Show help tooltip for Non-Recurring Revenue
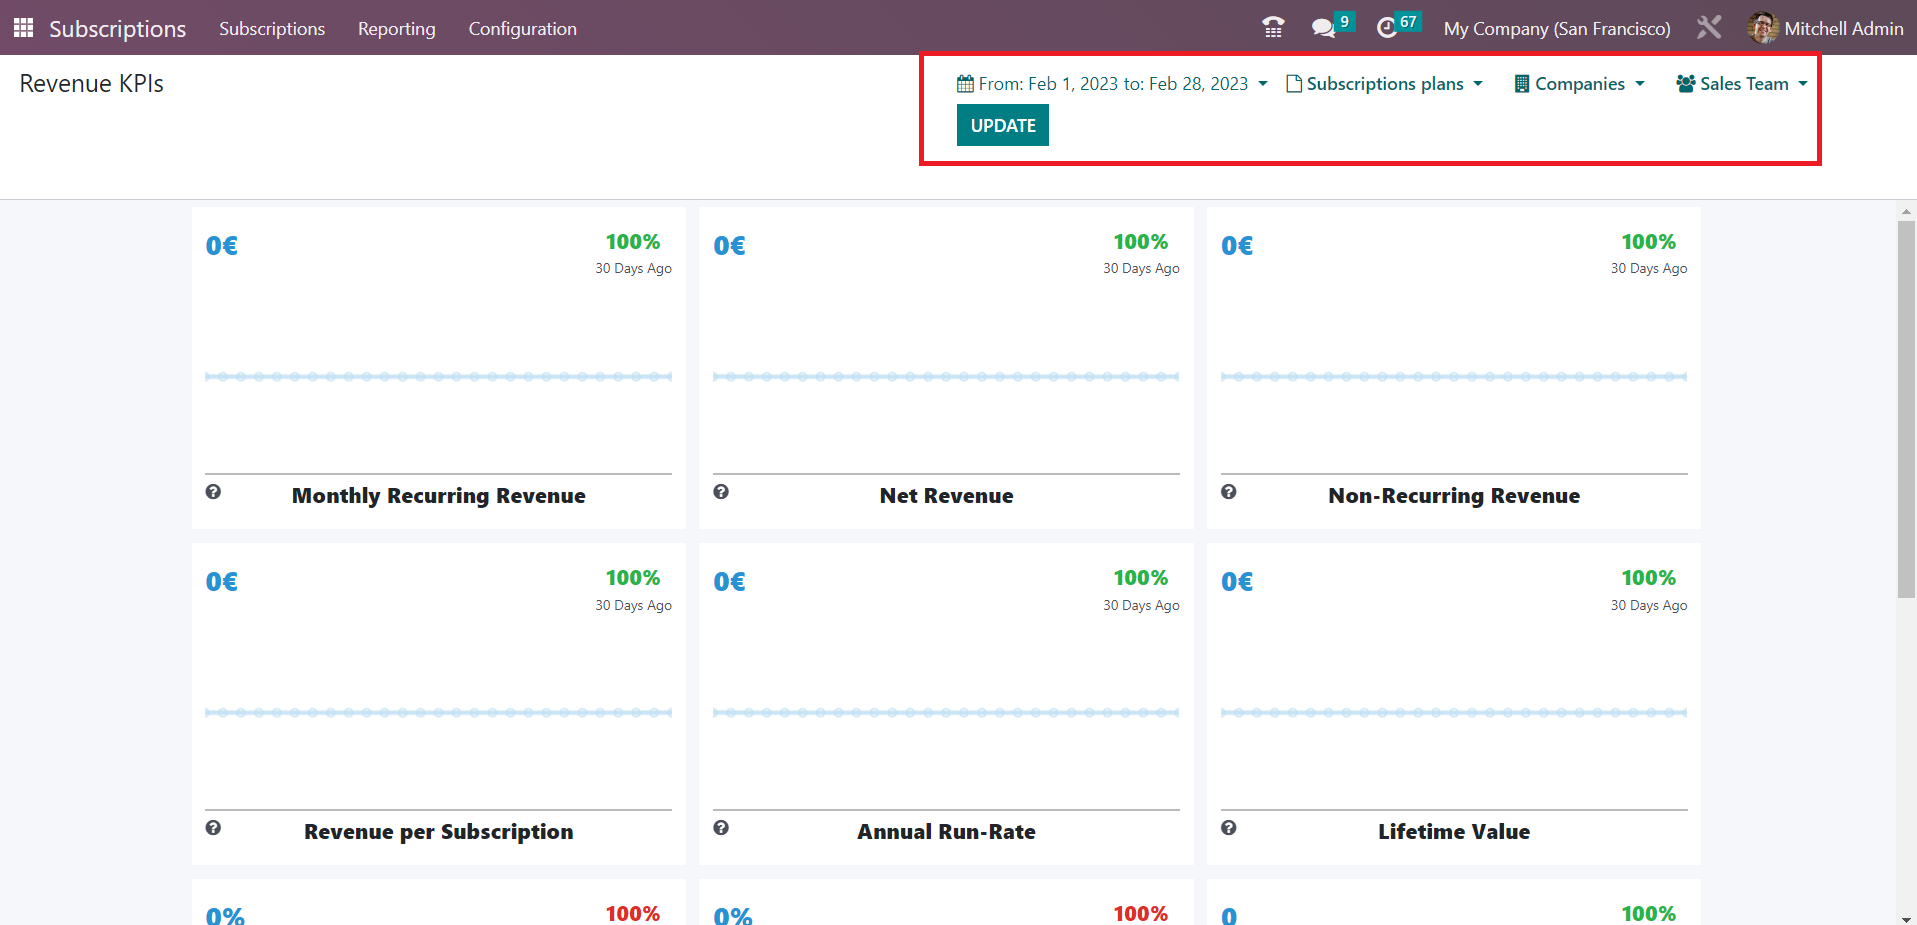Image resolution: width=1917 pixels, height=925 pixels. [x=1229, y=492]
